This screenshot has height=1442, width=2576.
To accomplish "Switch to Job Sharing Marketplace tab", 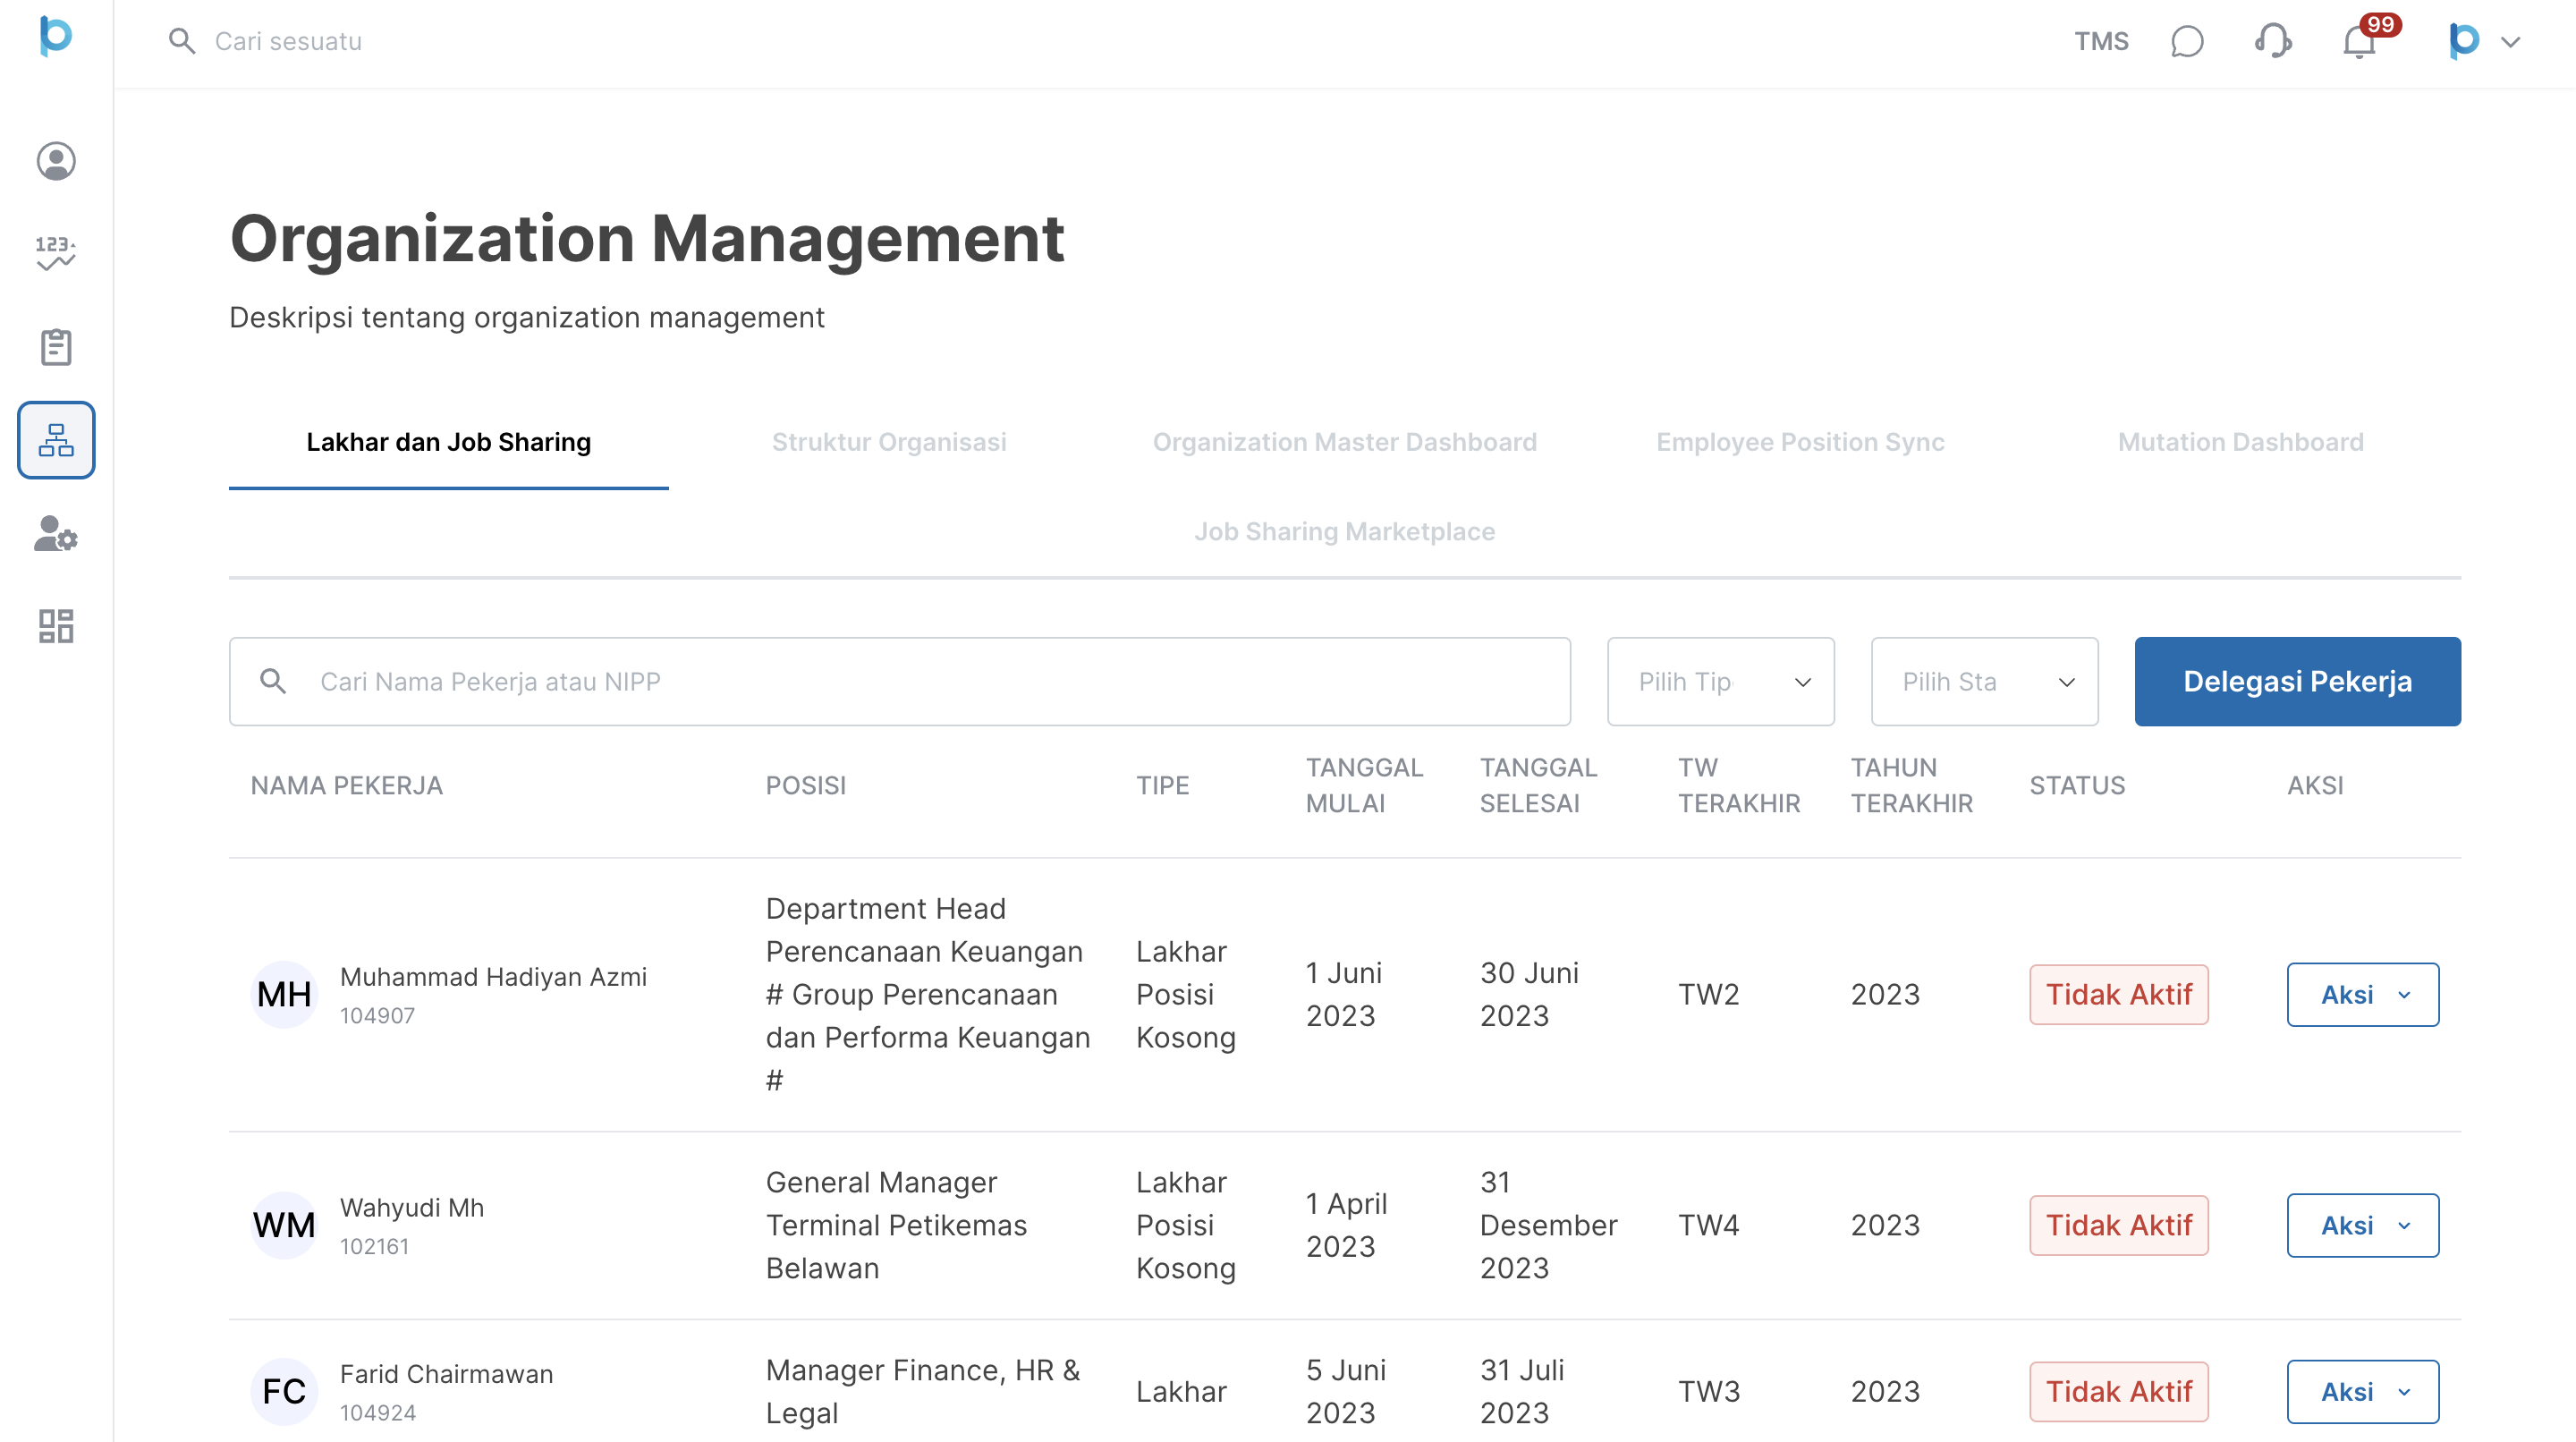I will point(1344,531).
